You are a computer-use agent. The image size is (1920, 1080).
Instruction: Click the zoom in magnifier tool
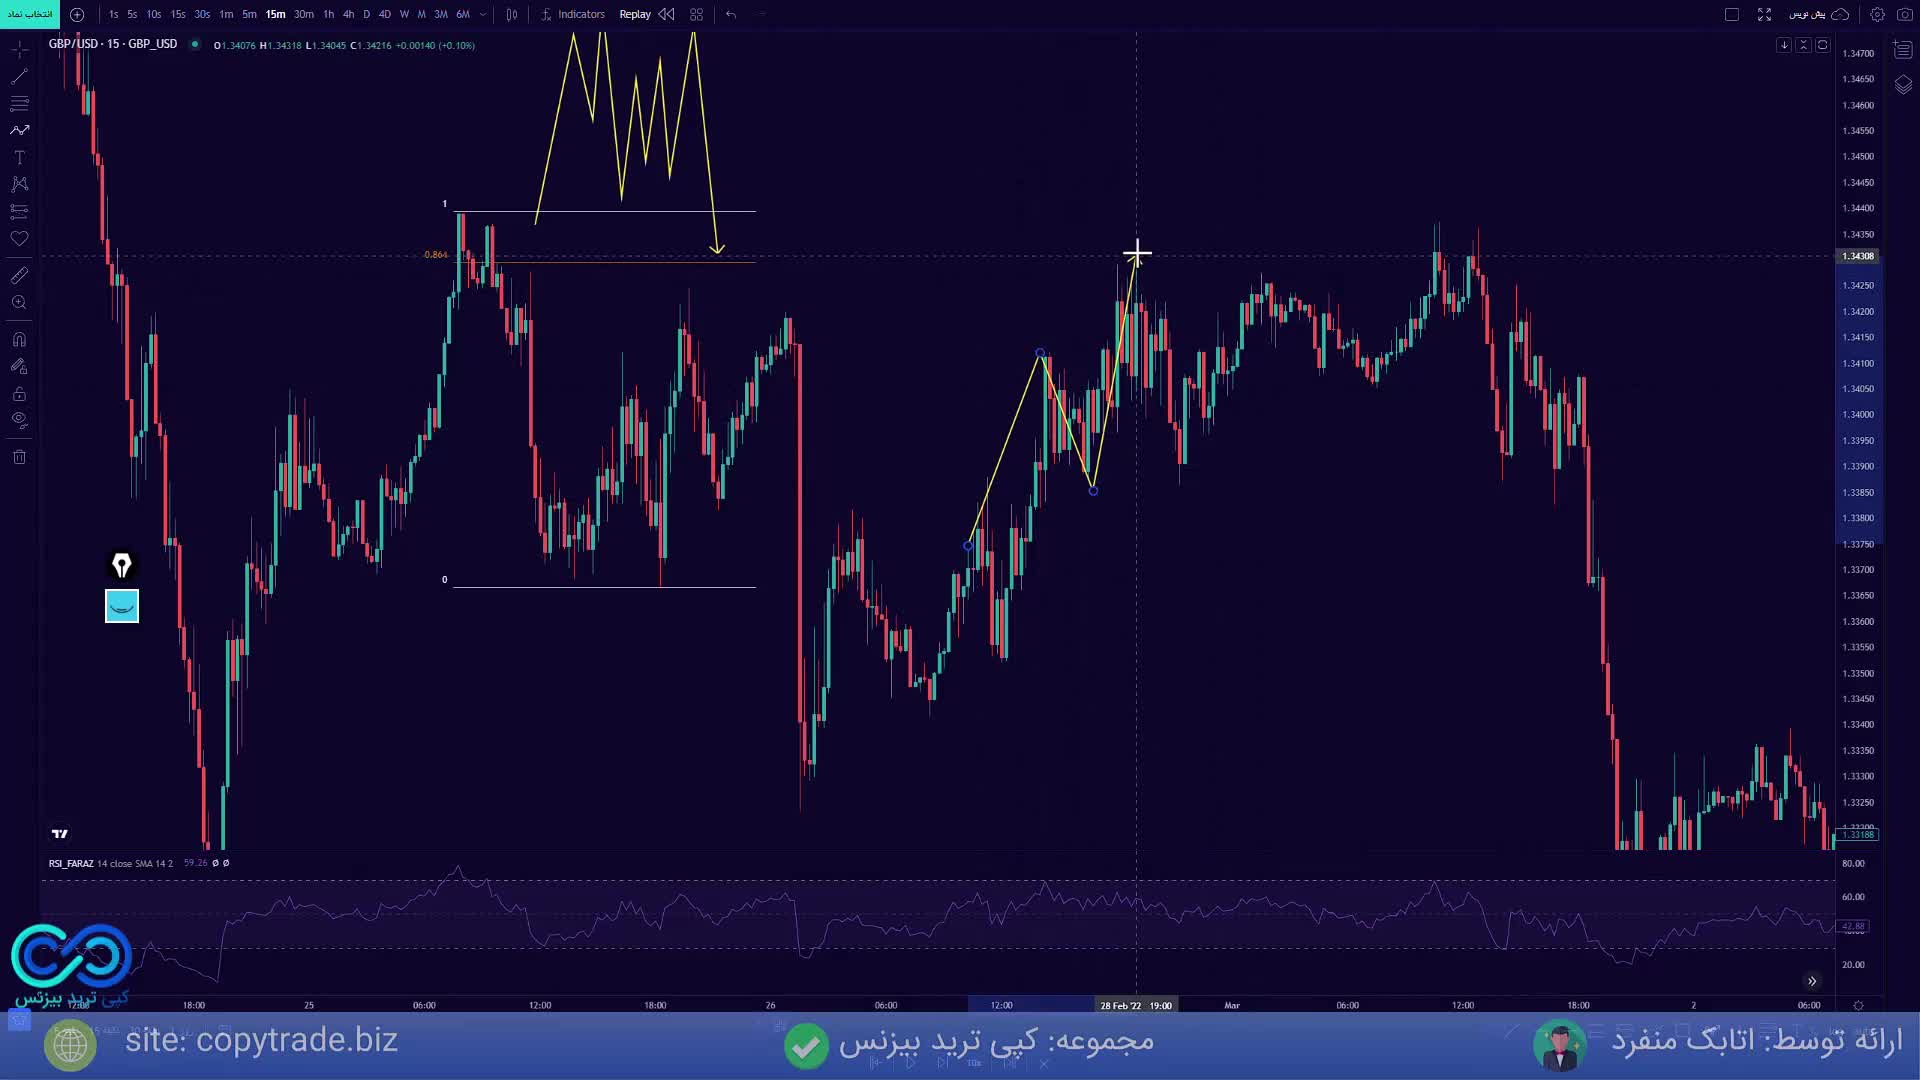pyautogui.click(x=19, y=303)
